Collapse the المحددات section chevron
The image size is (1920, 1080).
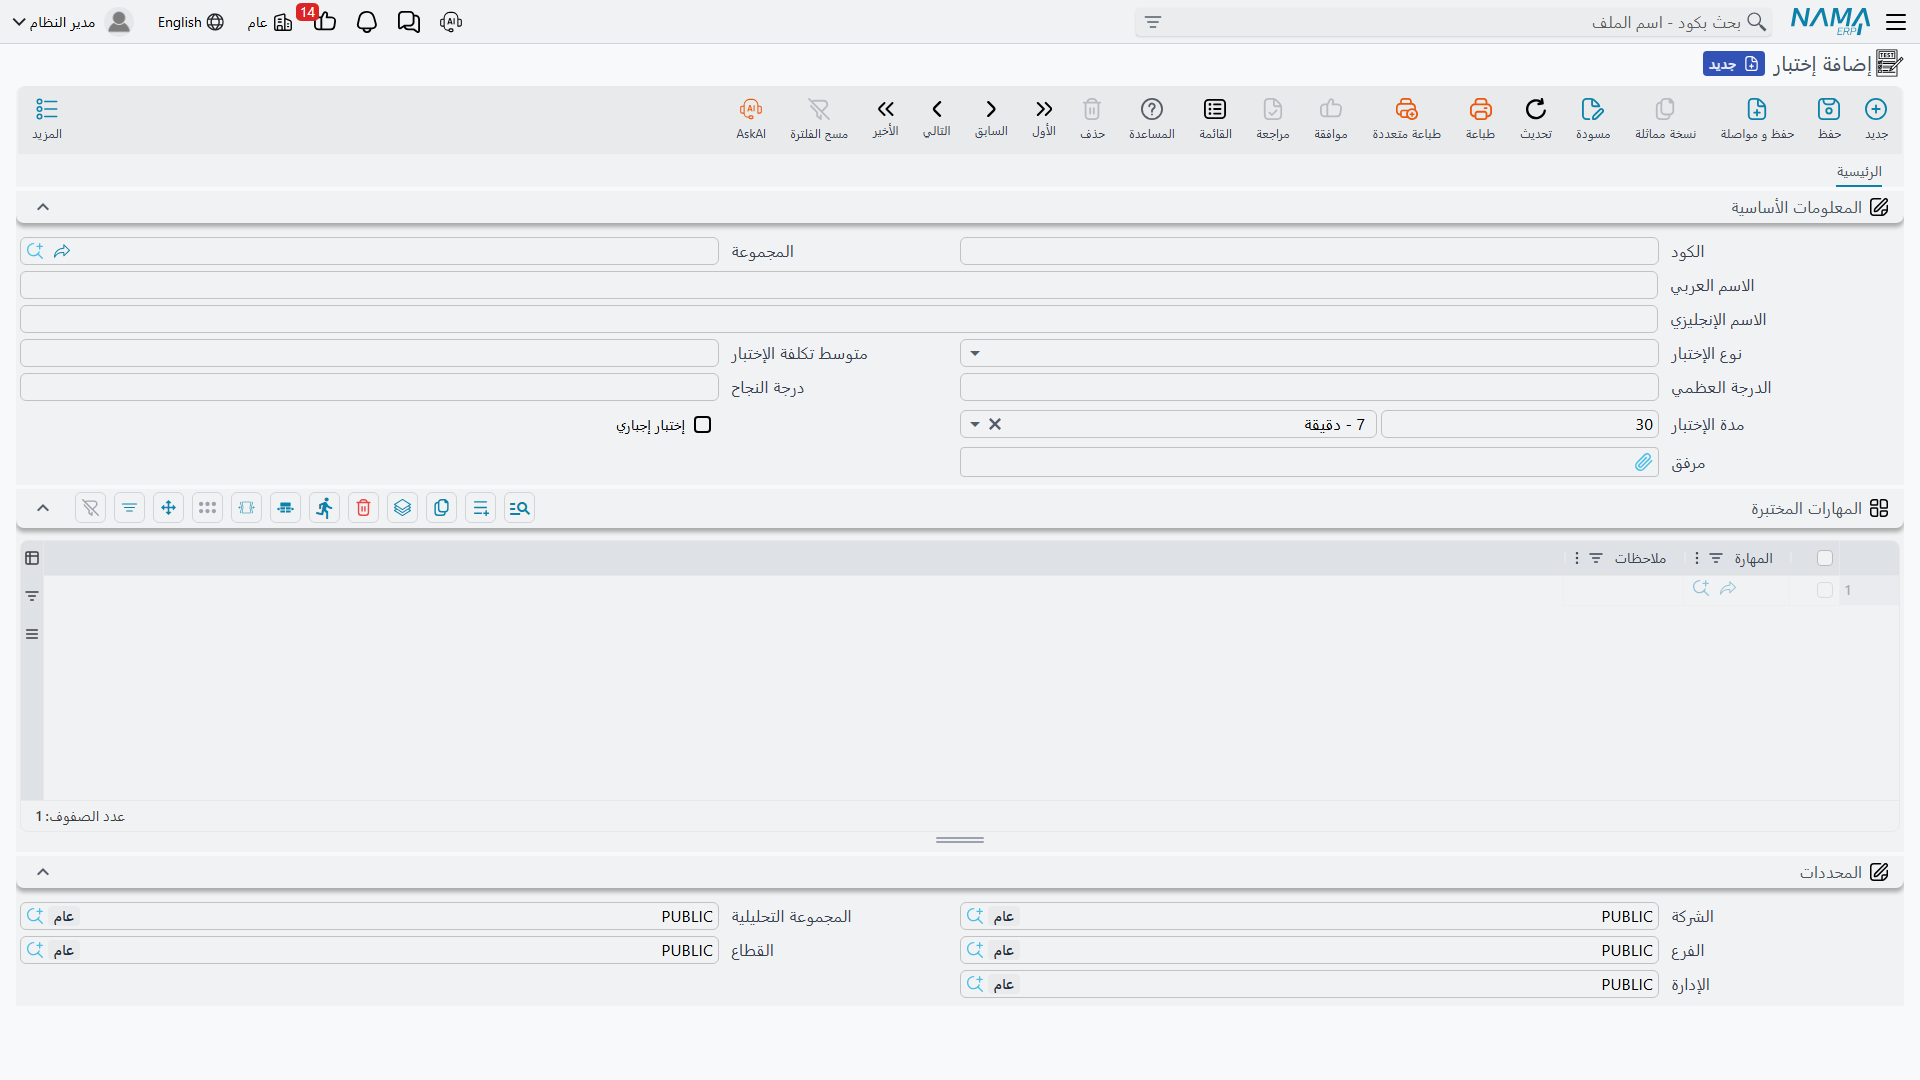click(x=43, y=872)
